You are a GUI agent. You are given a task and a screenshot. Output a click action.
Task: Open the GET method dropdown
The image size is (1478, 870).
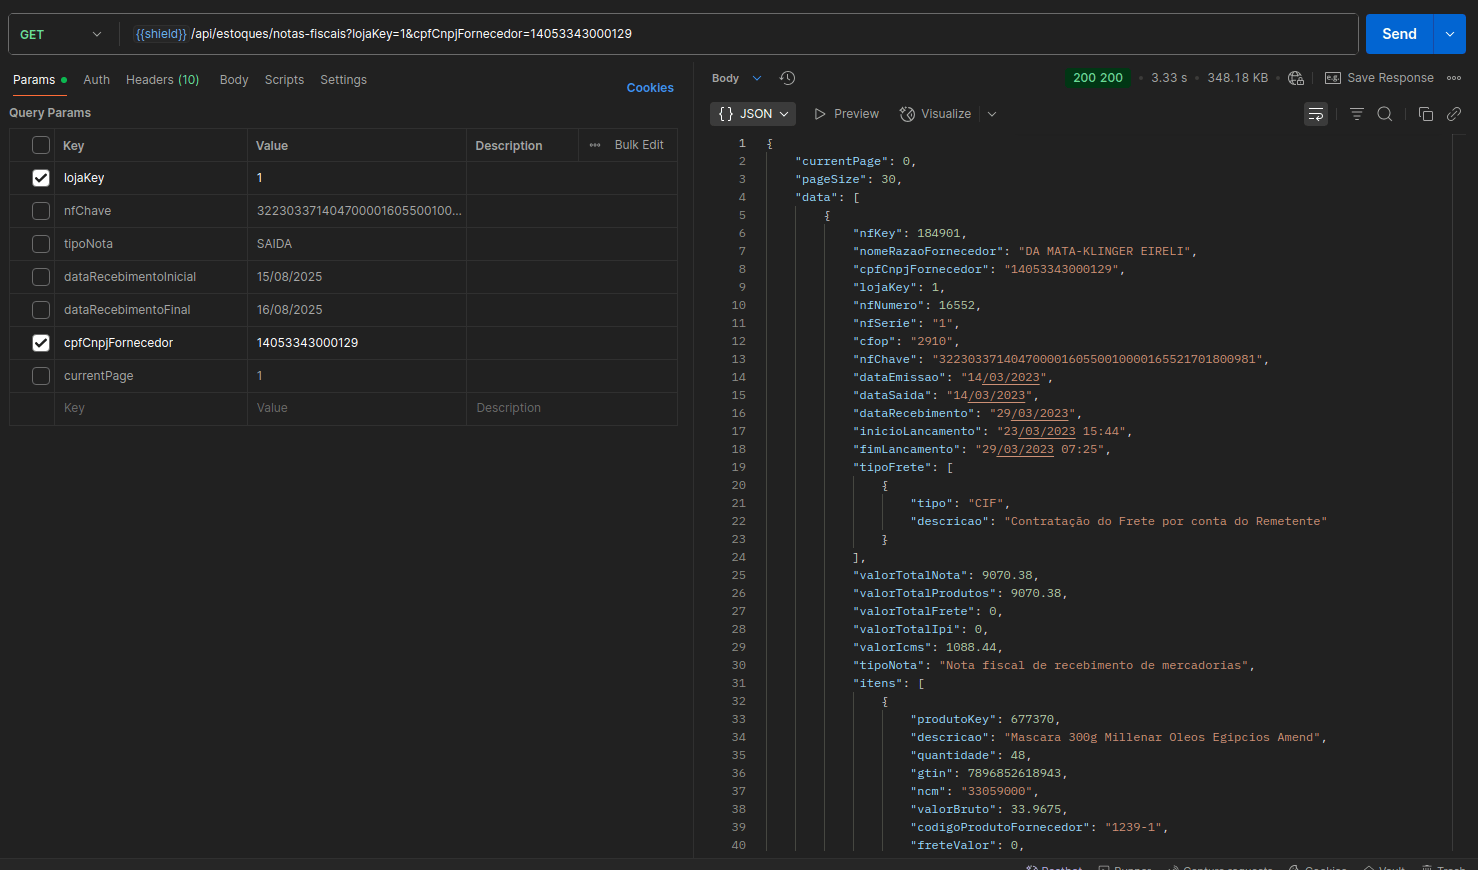tap(61, 34)
